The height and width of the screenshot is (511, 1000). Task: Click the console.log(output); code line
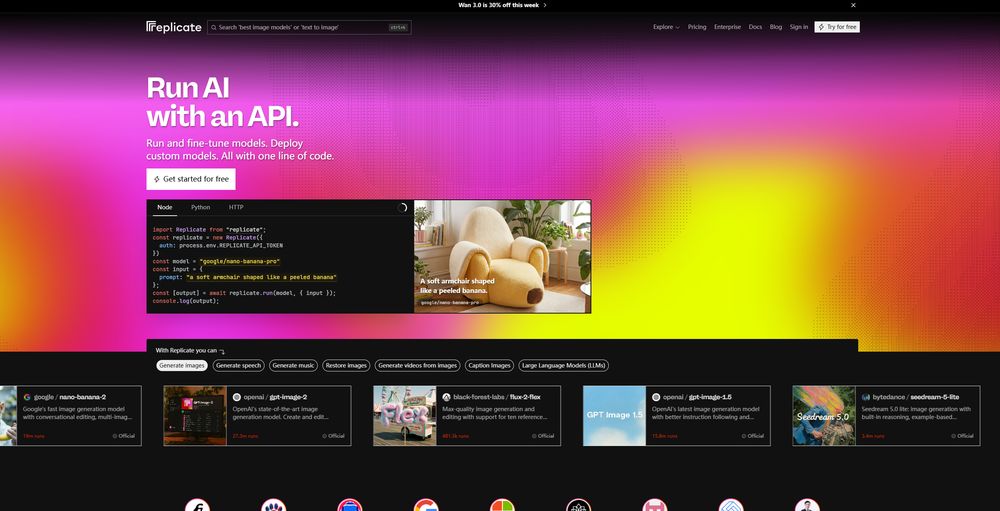click(x=186, y=301)
